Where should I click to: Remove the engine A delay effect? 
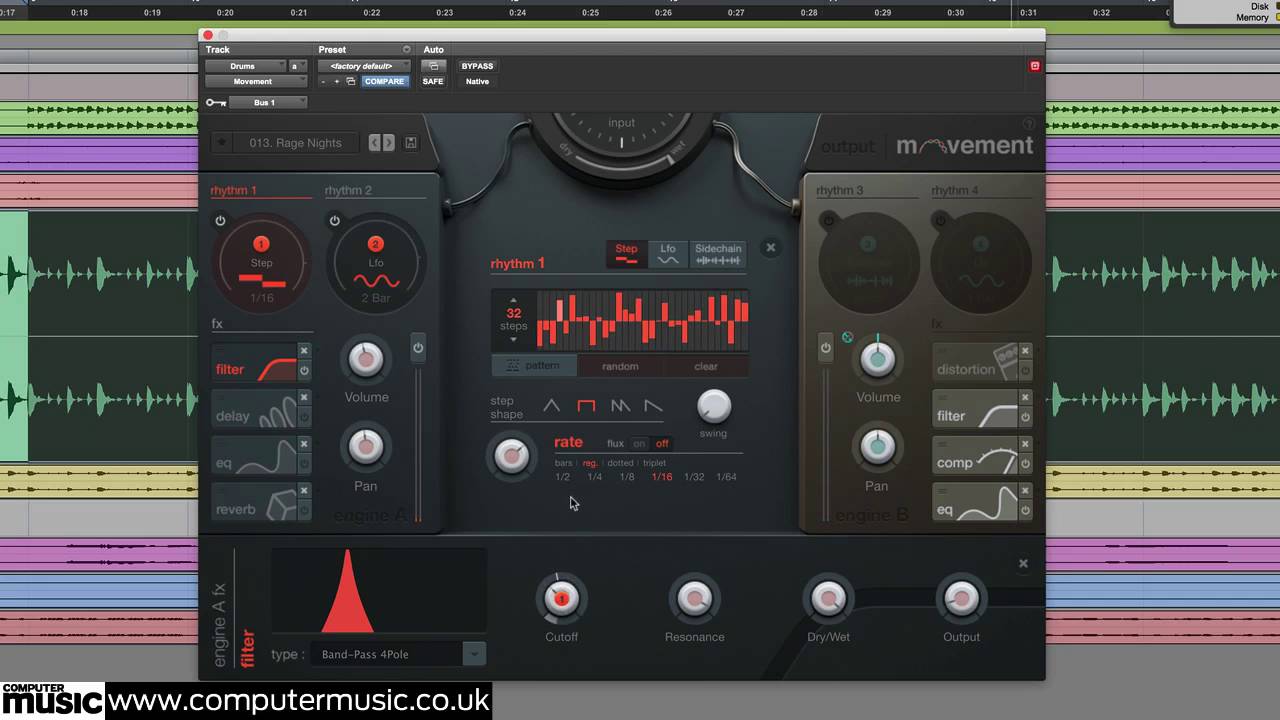coord(305,398)
